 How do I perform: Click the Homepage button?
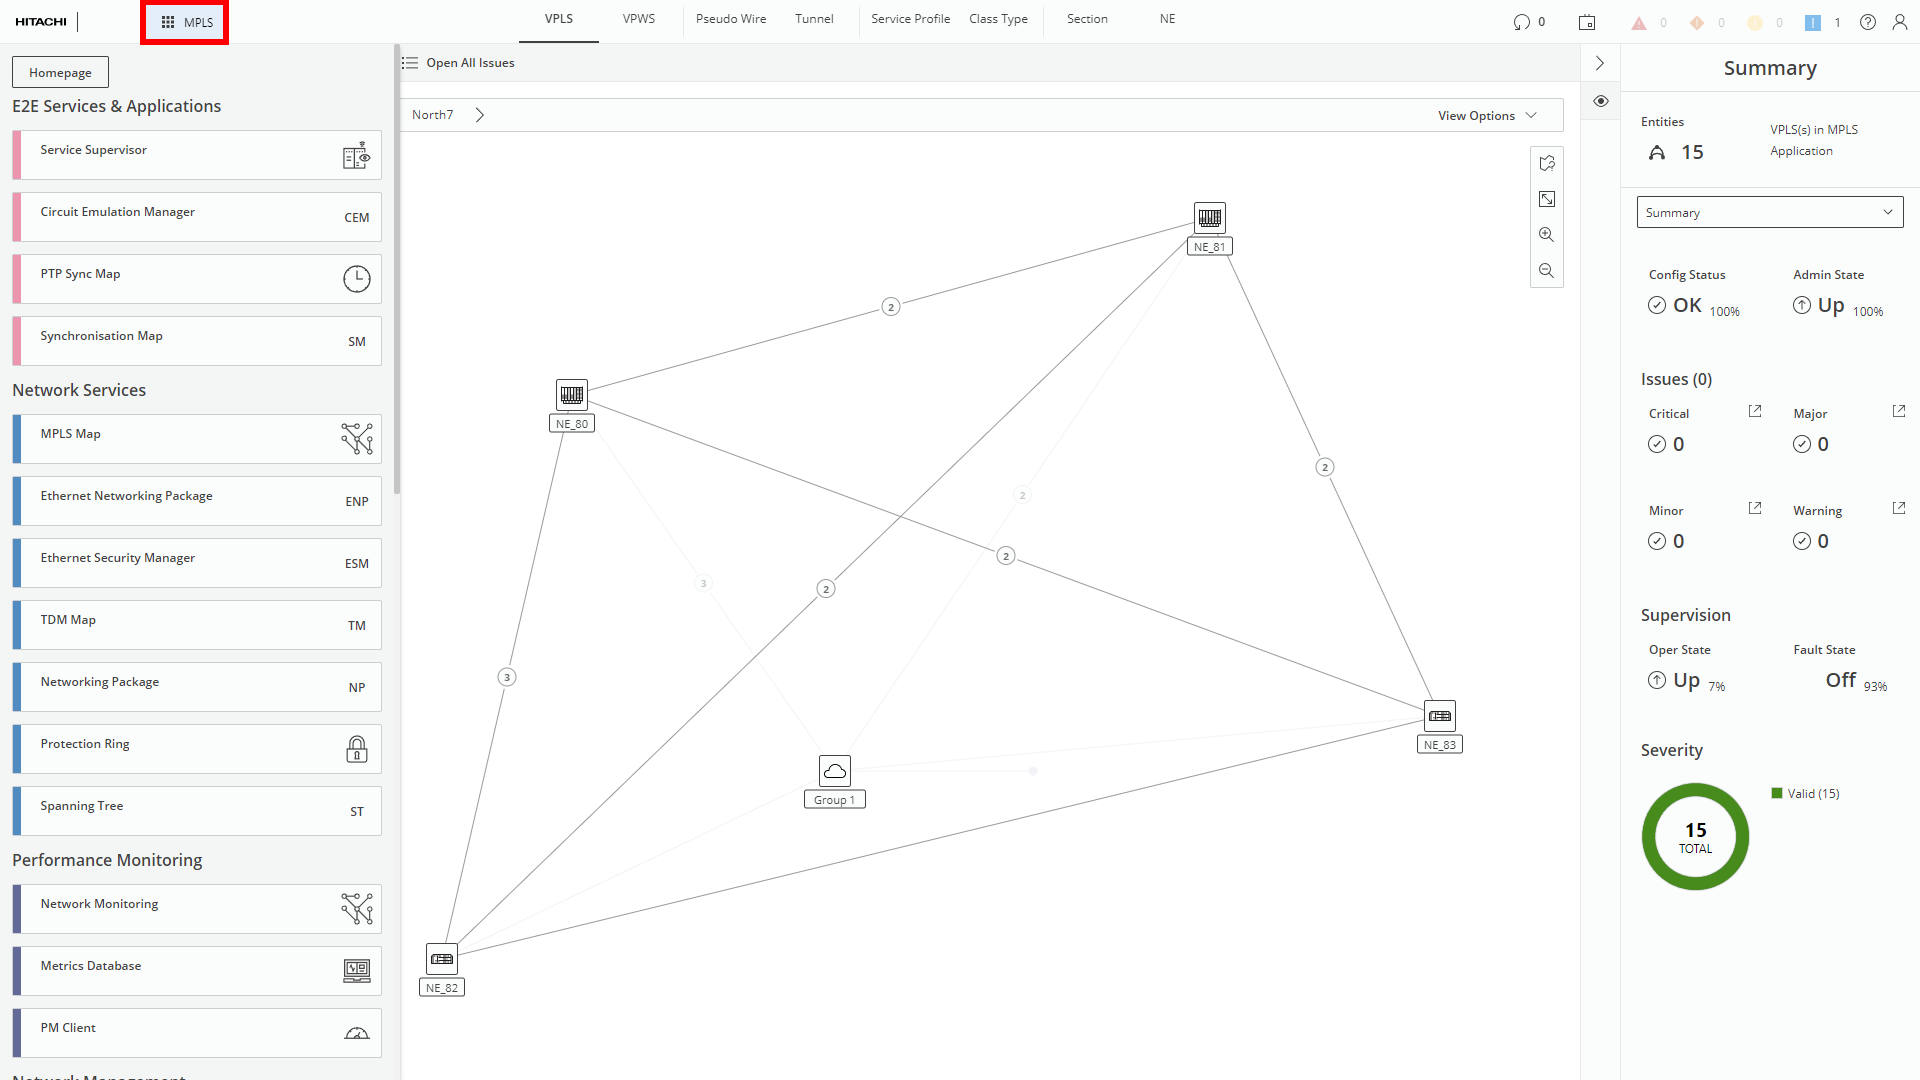[x=60, y=73]
